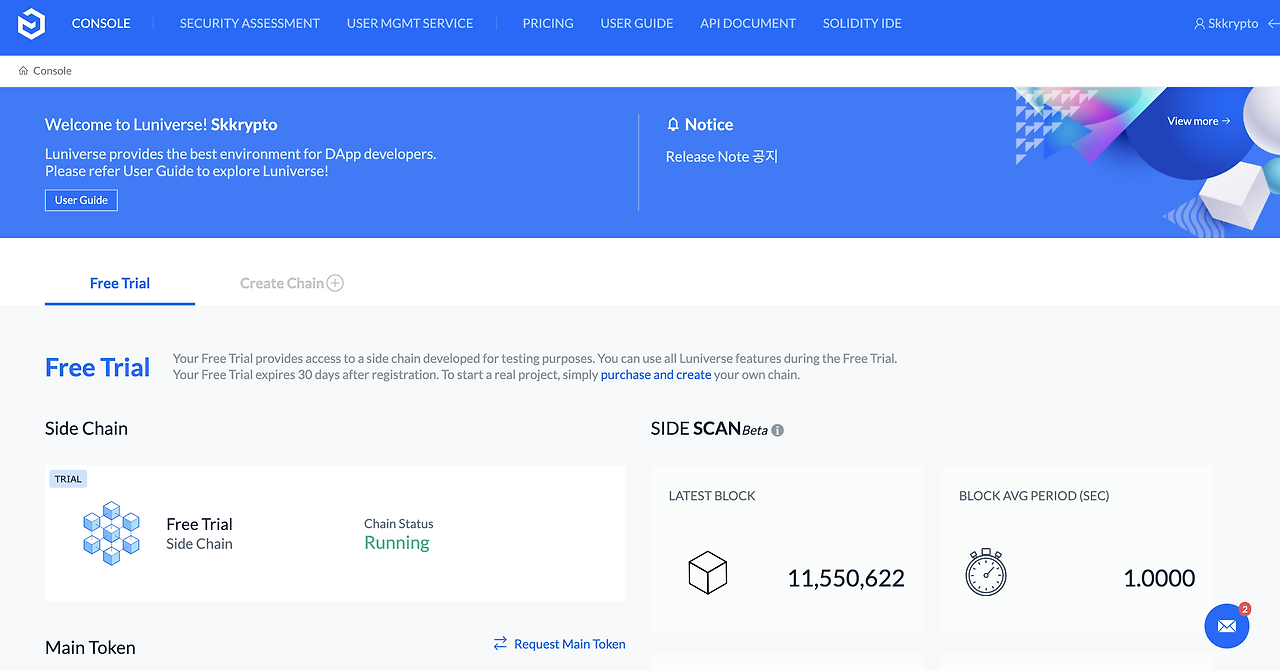Click the user profile icon beside Skkrypto
The height and width of the screenshot is (671, 1280).
1200,23
